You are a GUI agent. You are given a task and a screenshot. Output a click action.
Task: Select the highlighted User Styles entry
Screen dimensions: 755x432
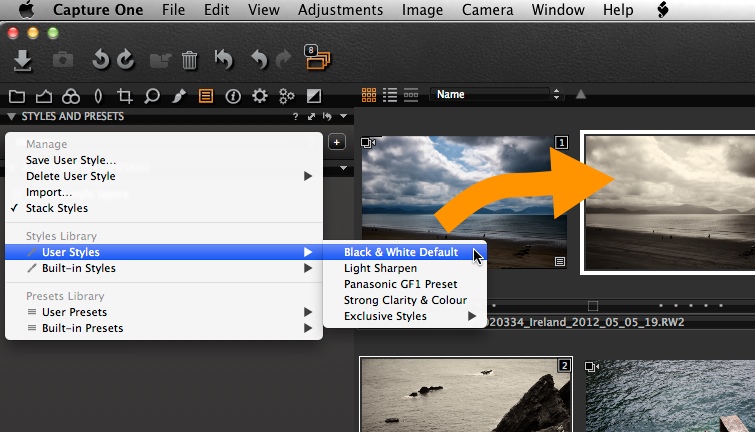tap(164, 252)
